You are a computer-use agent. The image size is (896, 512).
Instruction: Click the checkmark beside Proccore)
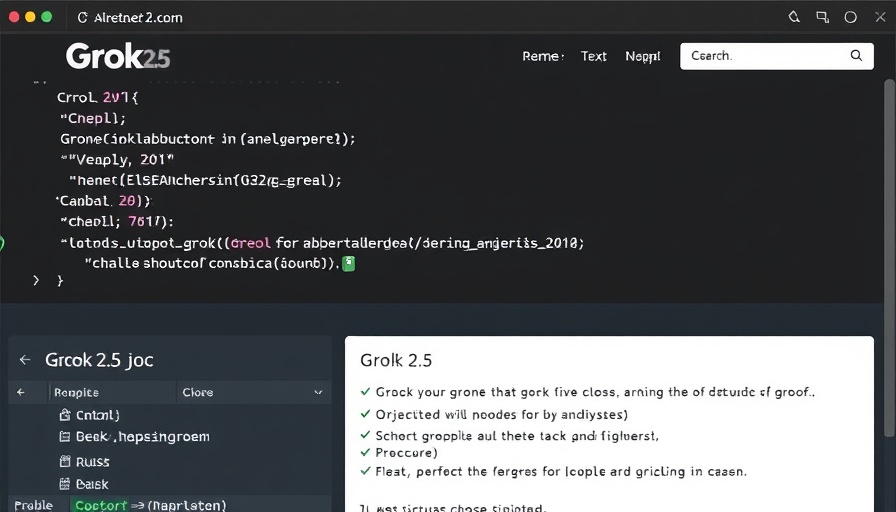(x=366, y=452)
